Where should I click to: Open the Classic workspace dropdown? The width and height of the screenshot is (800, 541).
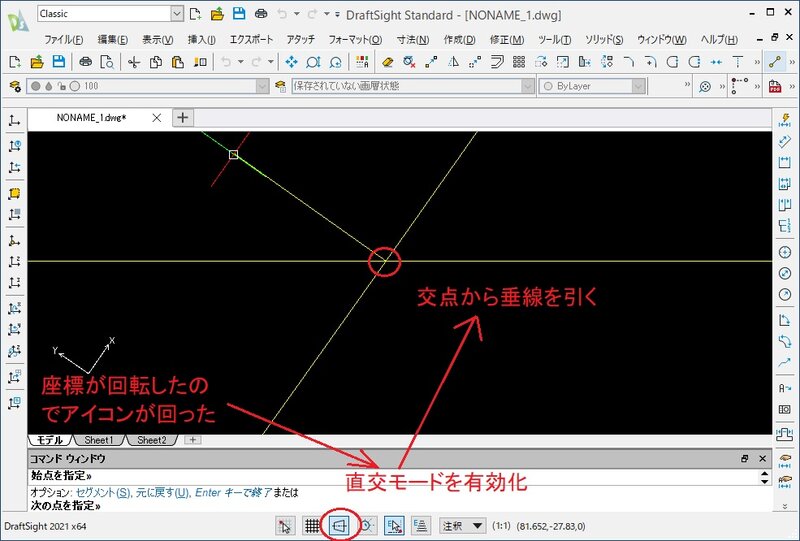pyautogui.click(x=177, y=14)
